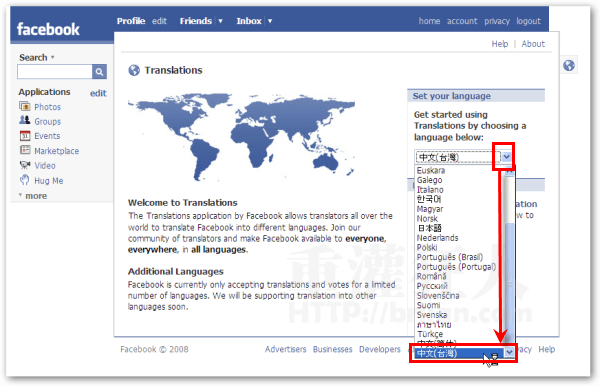Open the Developers footer link
Screen dimensions: 600x386
[x=380, y=349]
